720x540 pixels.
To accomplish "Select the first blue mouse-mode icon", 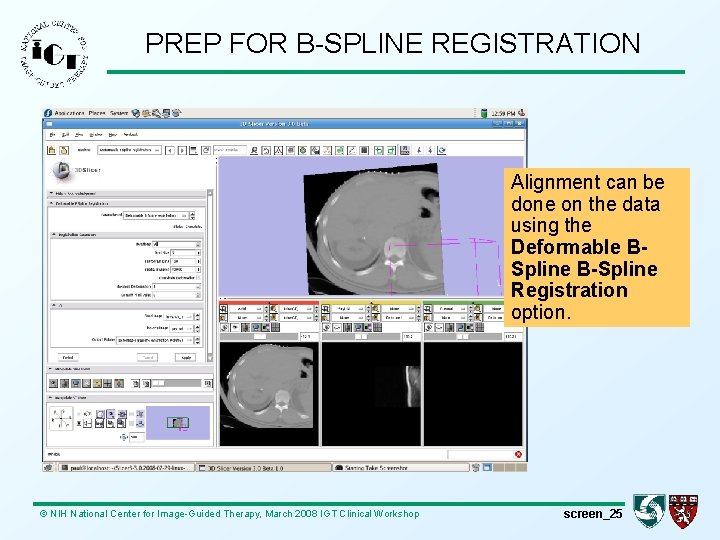I will tap(419, 150).
